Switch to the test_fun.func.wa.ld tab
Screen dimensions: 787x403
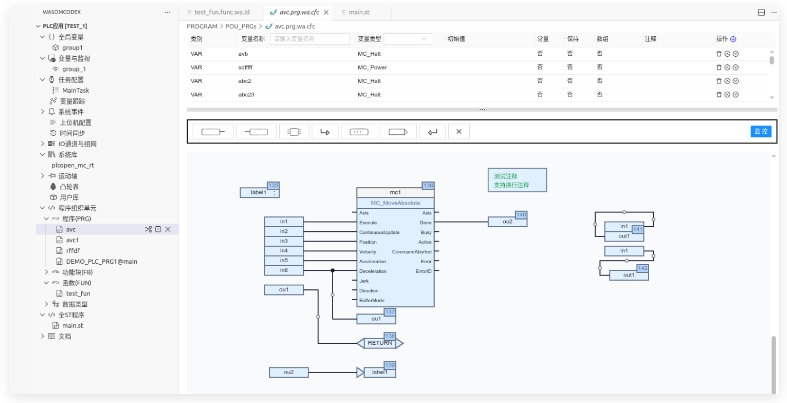click(x=221, y=12)
